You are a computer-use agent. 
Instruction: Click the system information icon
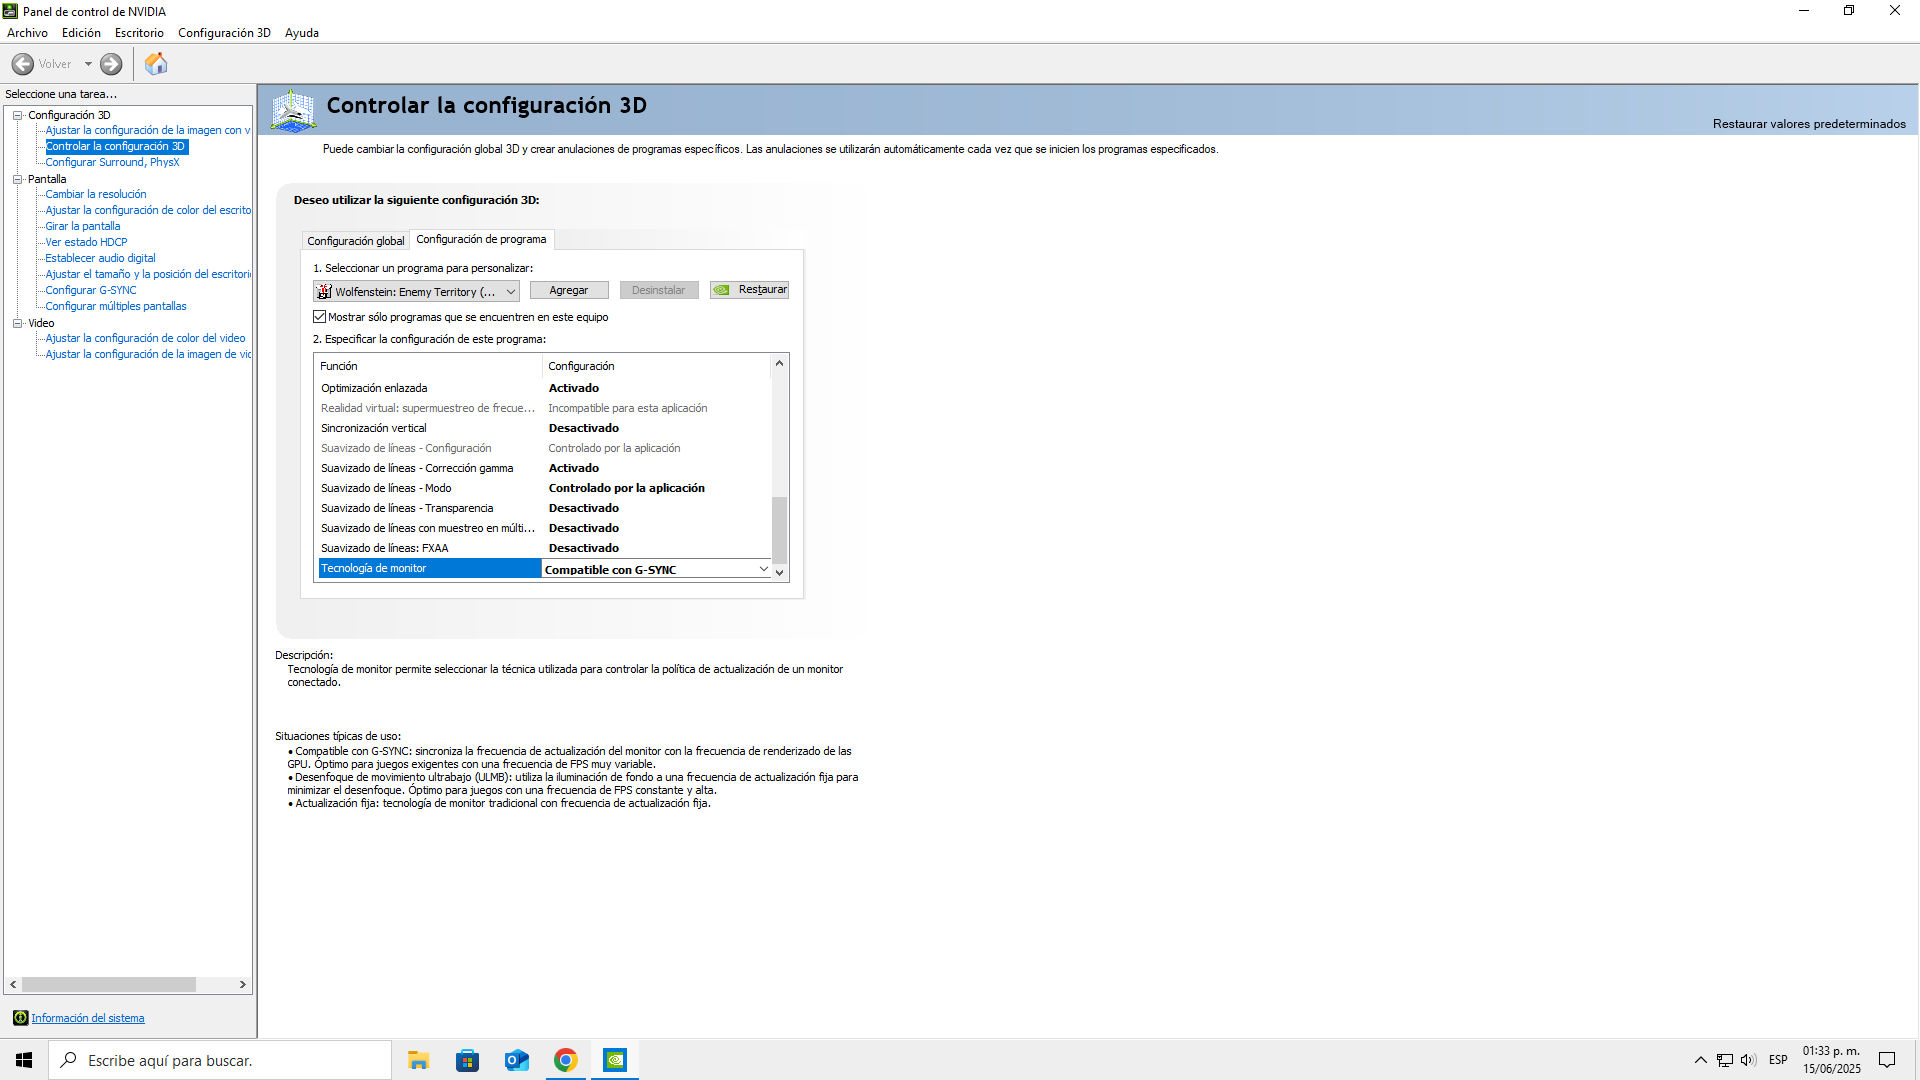pos(20,1018)
